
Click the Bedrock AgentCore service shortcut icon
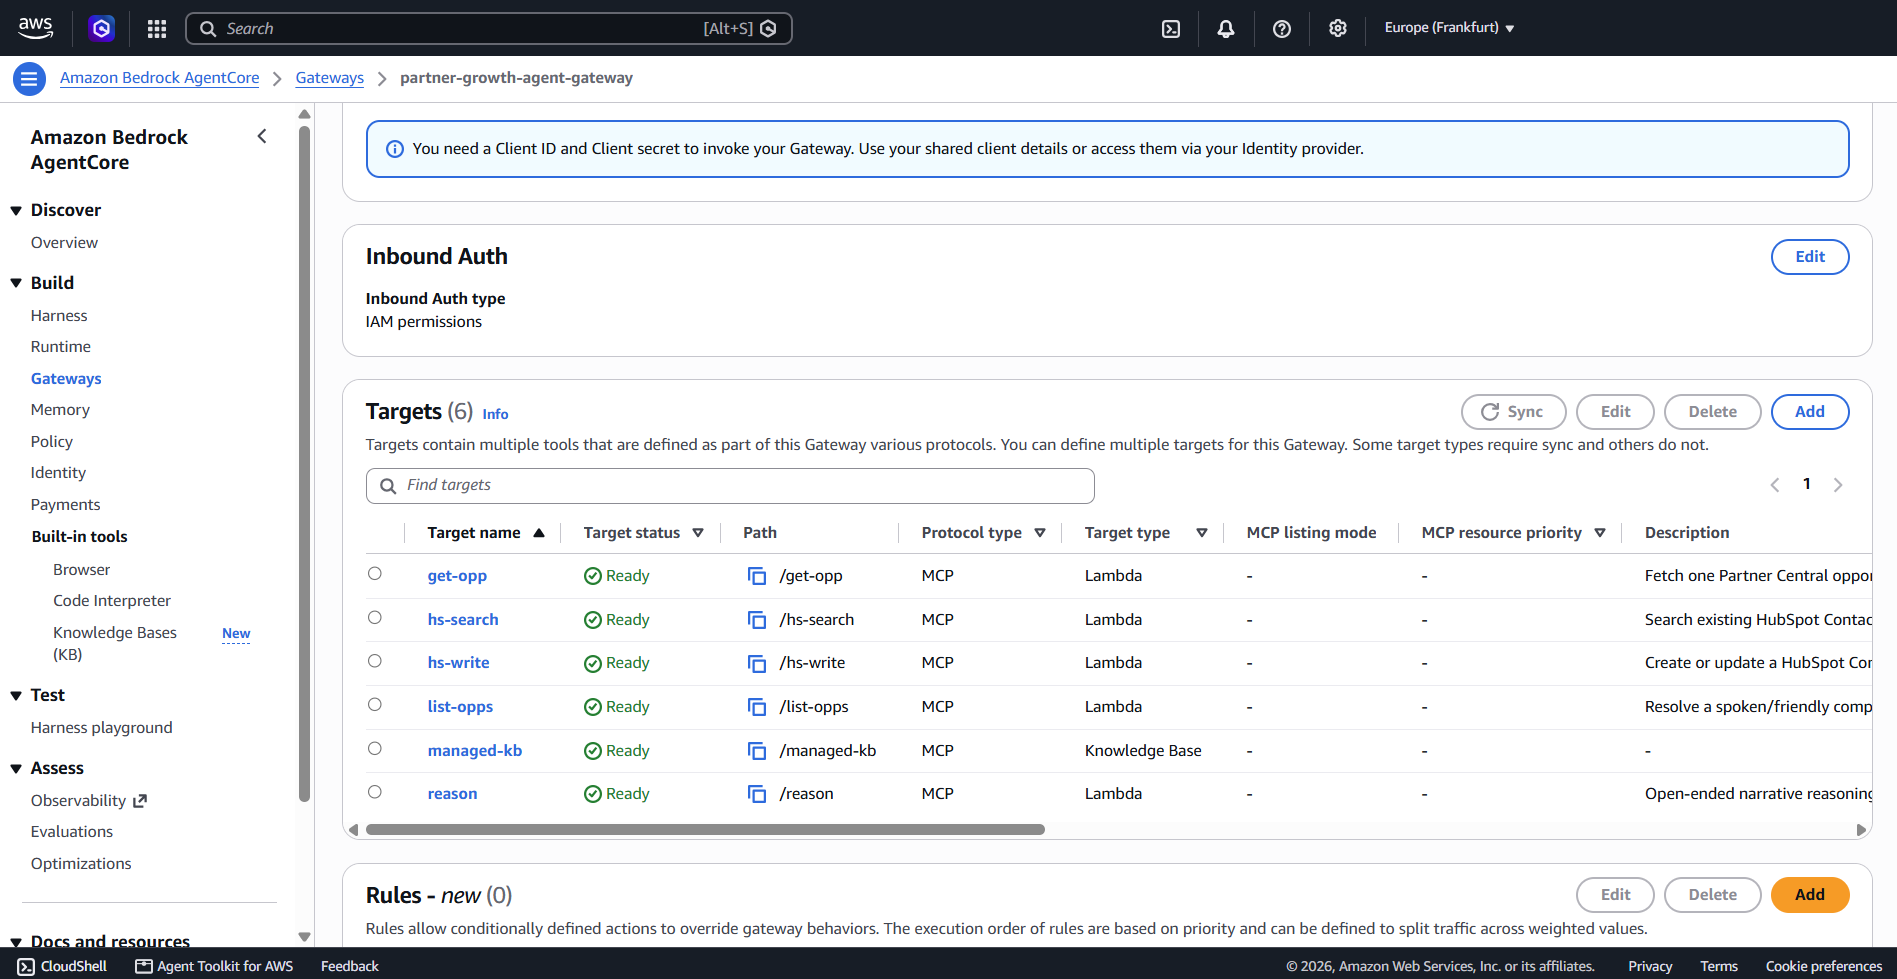click(x=101, y=28)
